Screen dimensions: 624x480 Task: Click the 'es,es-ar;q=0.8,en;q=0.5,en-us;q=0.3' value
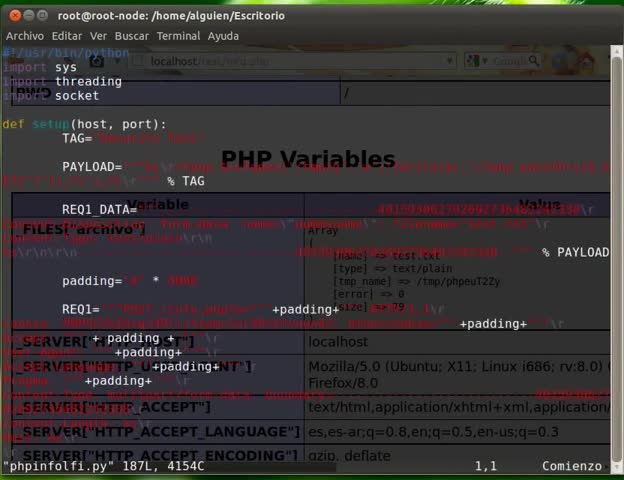pyautogui.click(x=433, y=432)
